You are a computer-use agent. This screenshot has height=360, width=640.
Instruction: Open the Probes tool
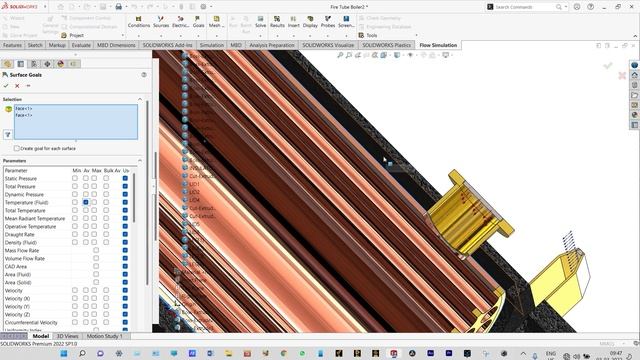point(327,22)
